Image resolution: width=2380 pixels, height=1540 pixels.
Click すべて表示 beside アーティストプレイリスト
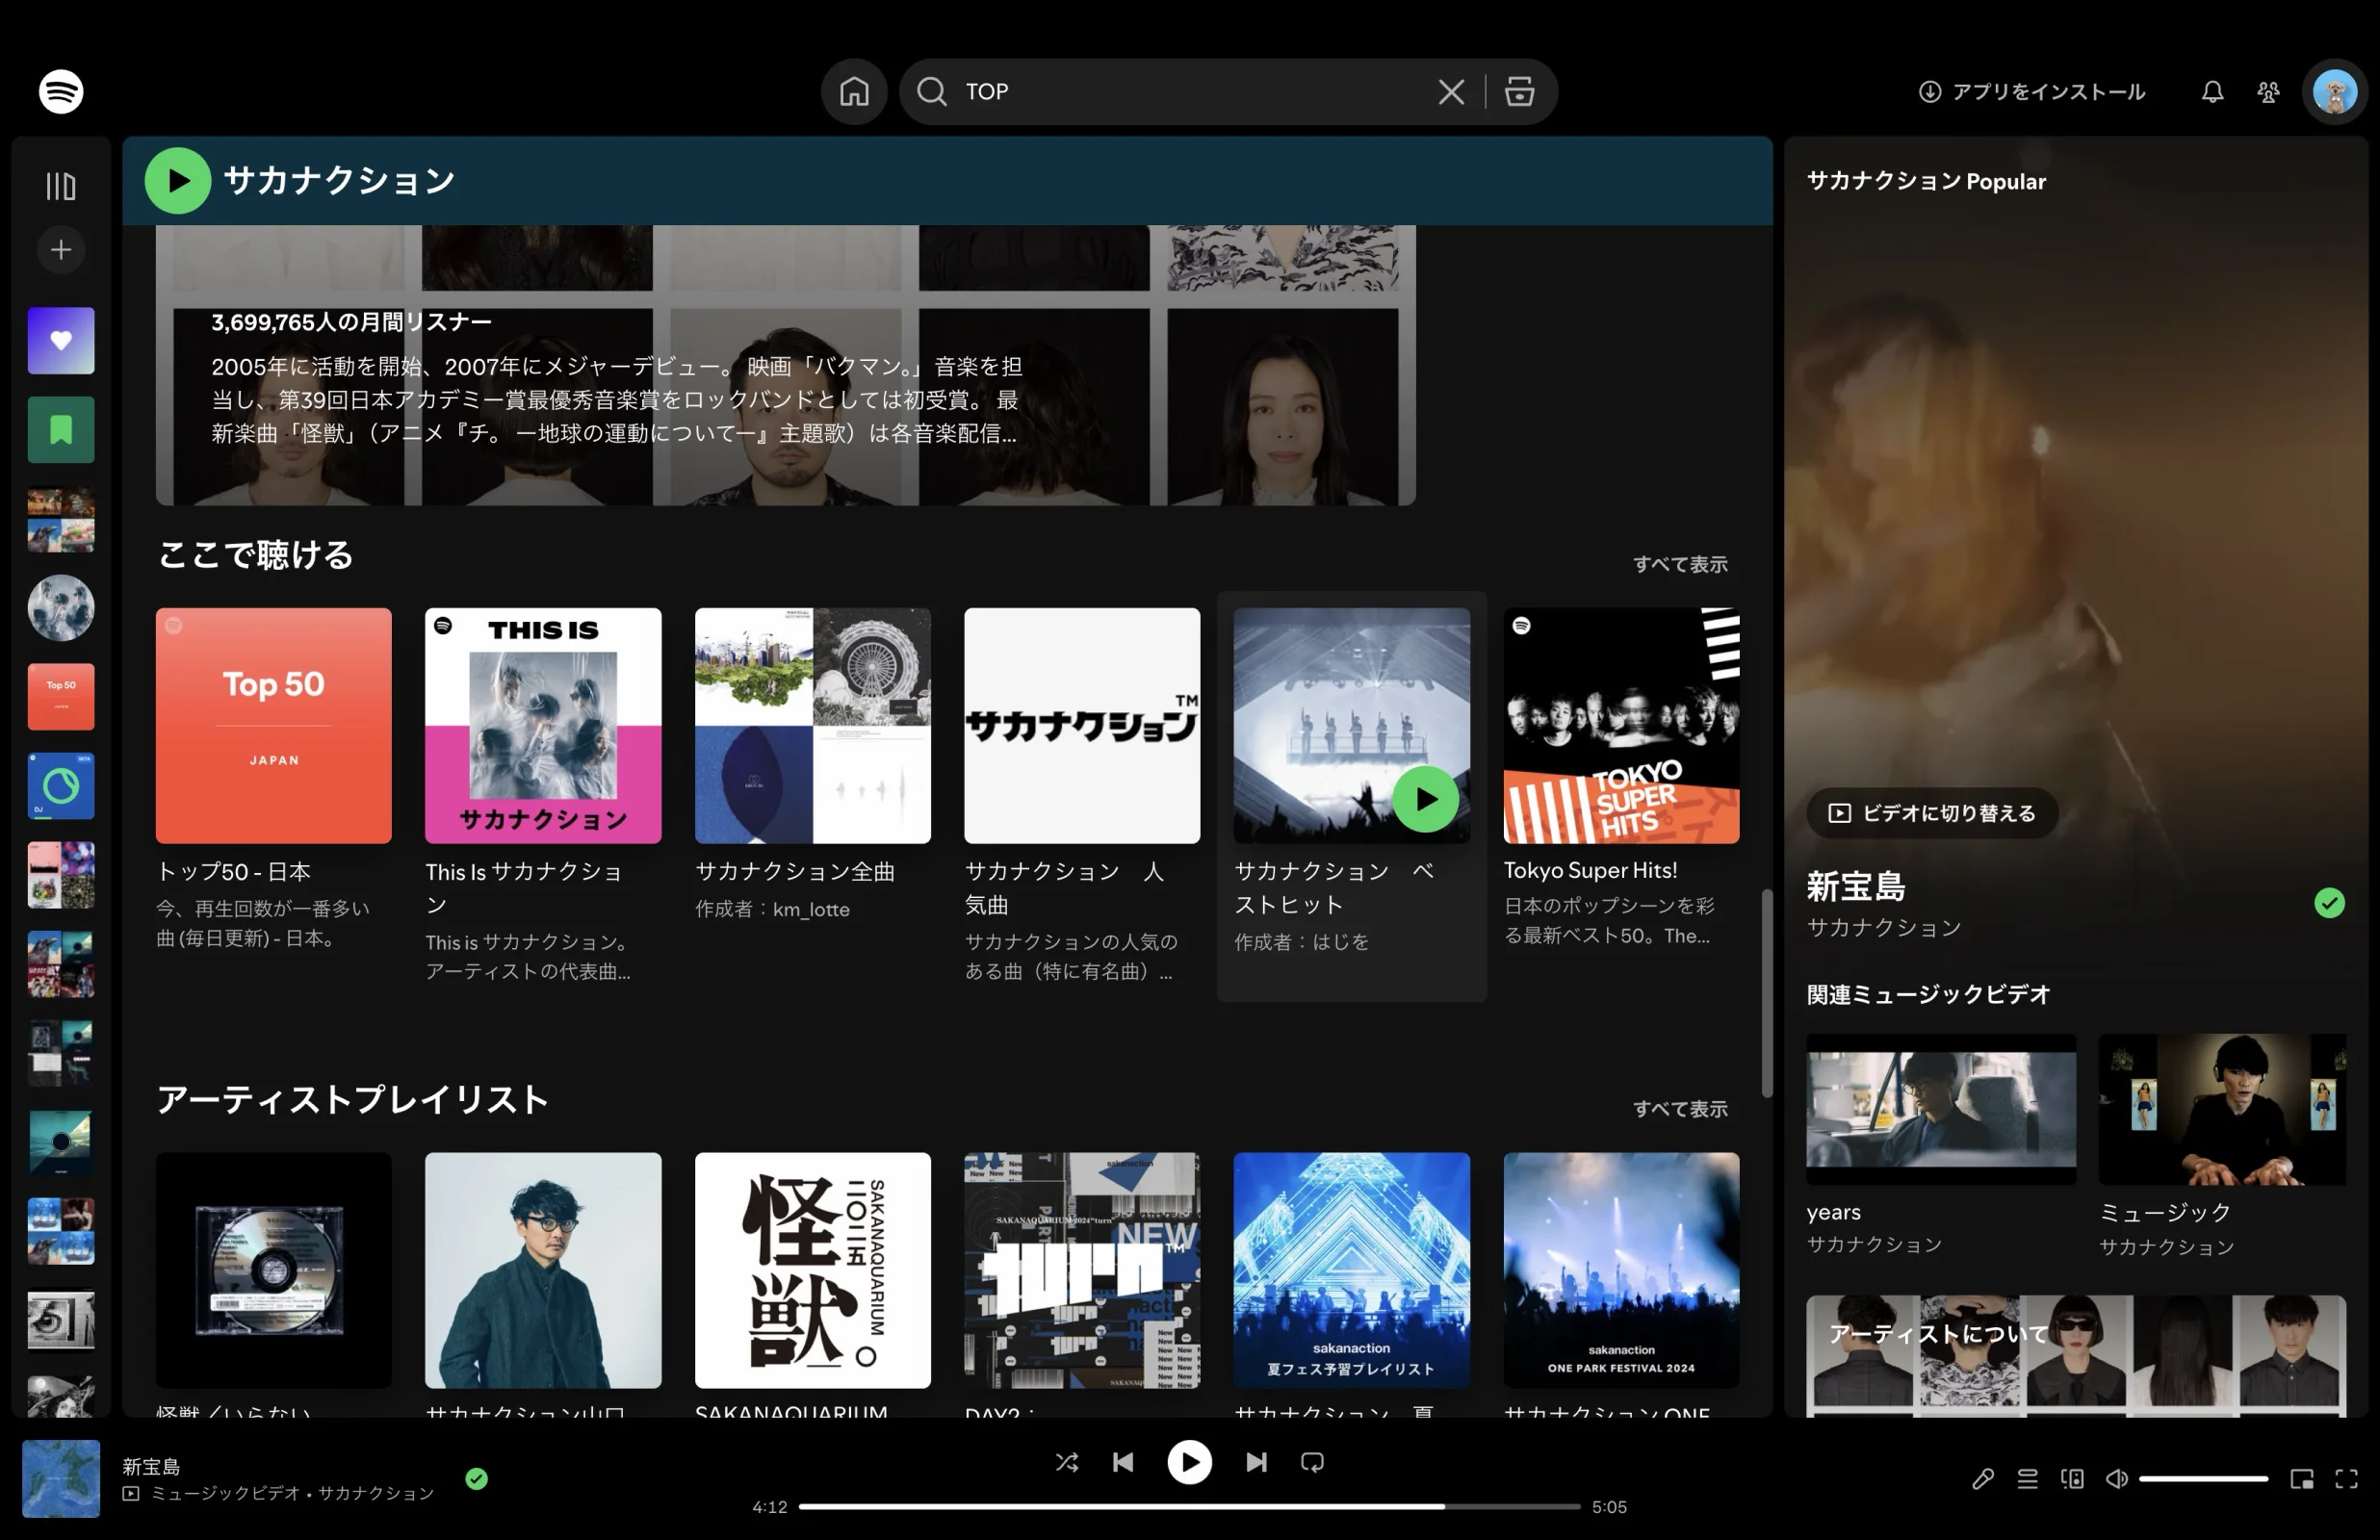coord(1680,1109)
